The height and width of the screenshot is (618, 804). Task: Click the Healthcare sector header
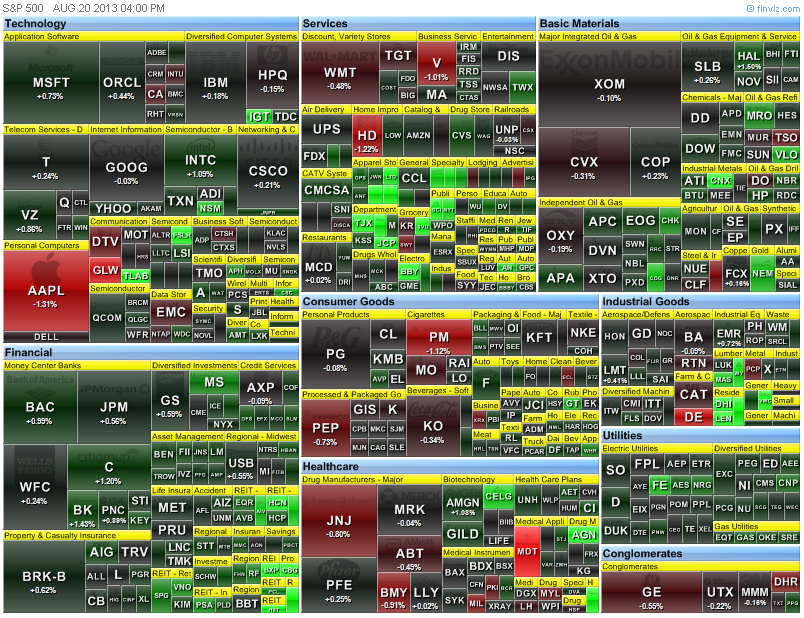coord(331,466)
